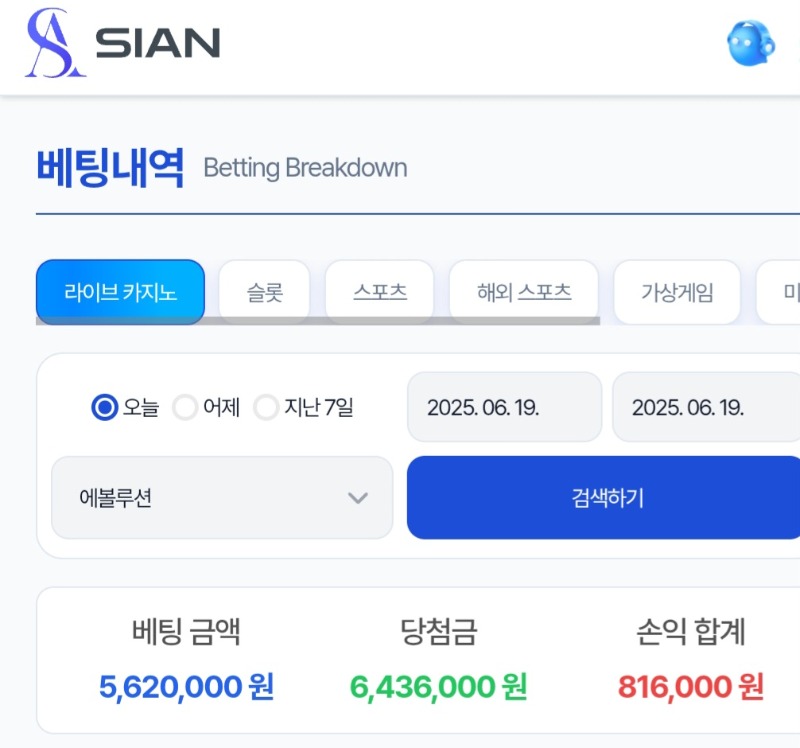The height and width of the screenshot is (748, 800).
Task: Click the SIAN logo icon
Action: point(55,43)
